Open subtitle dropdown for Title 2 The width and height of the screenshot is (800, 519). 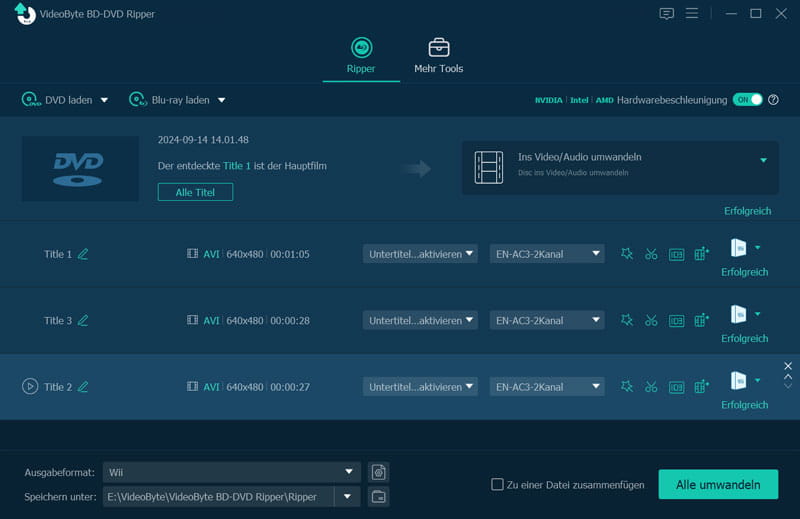[x=420, y=386]
